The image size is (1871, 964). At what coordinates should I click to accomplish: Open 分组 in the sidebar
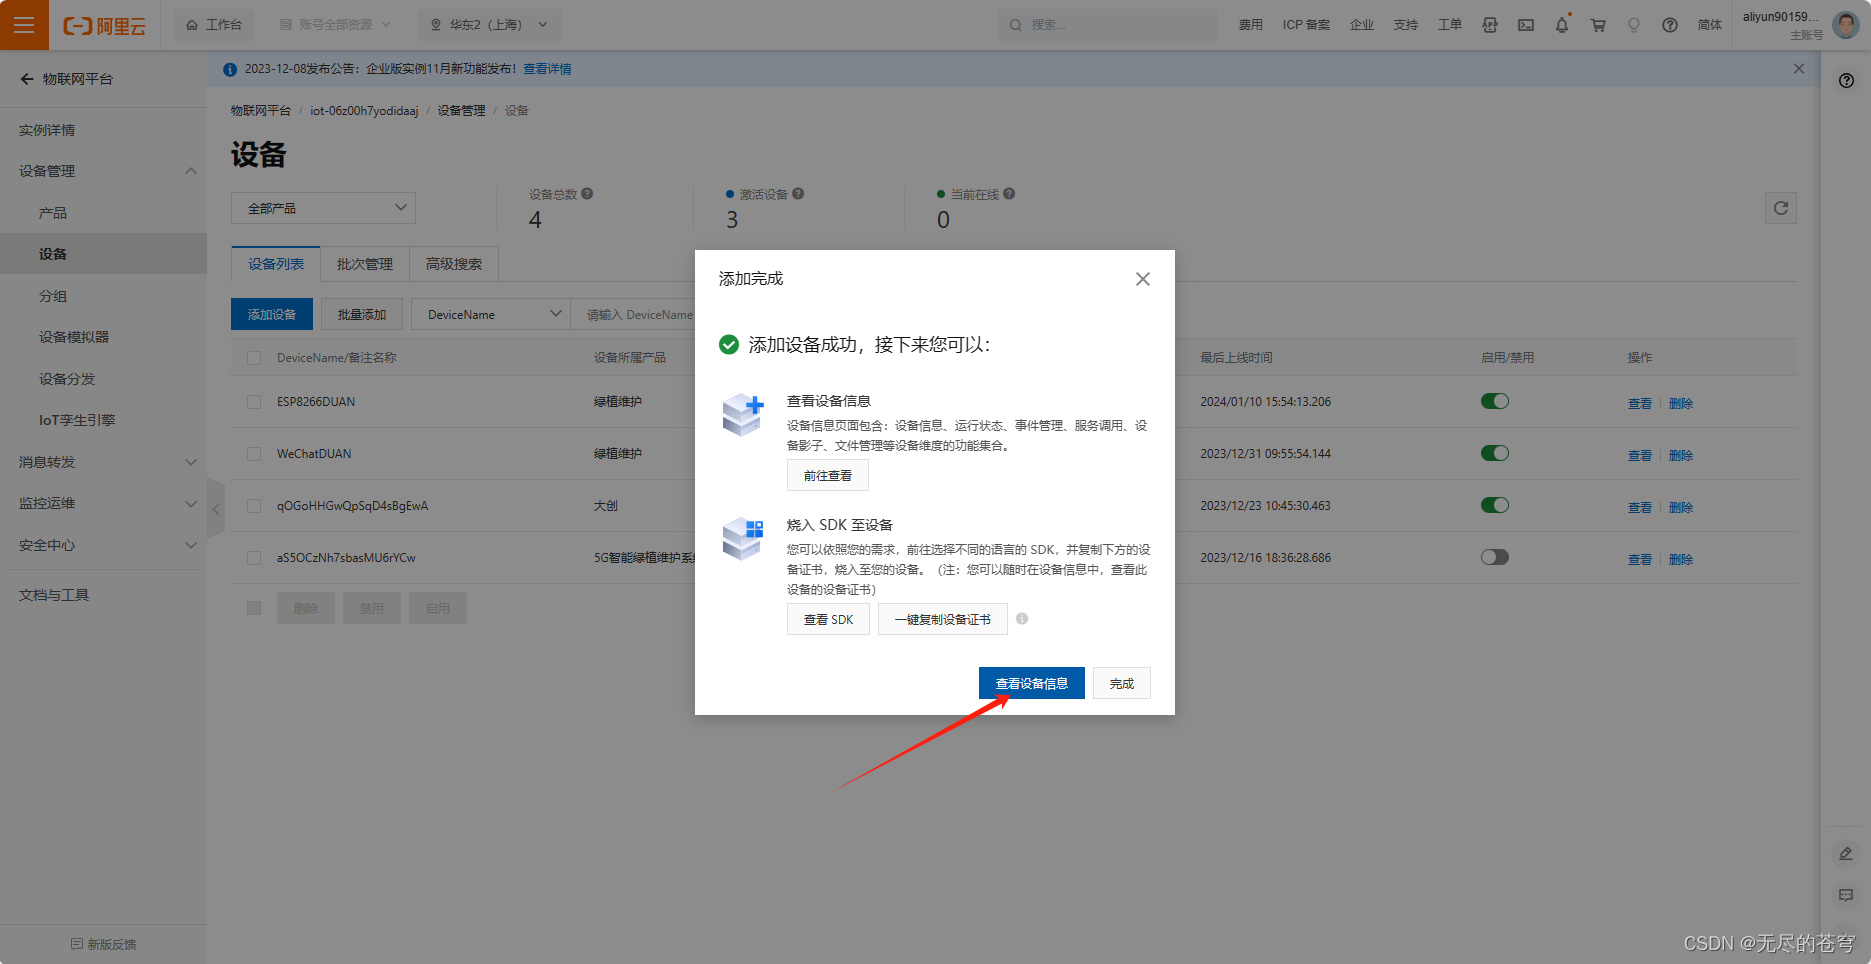tap(53, 296)
